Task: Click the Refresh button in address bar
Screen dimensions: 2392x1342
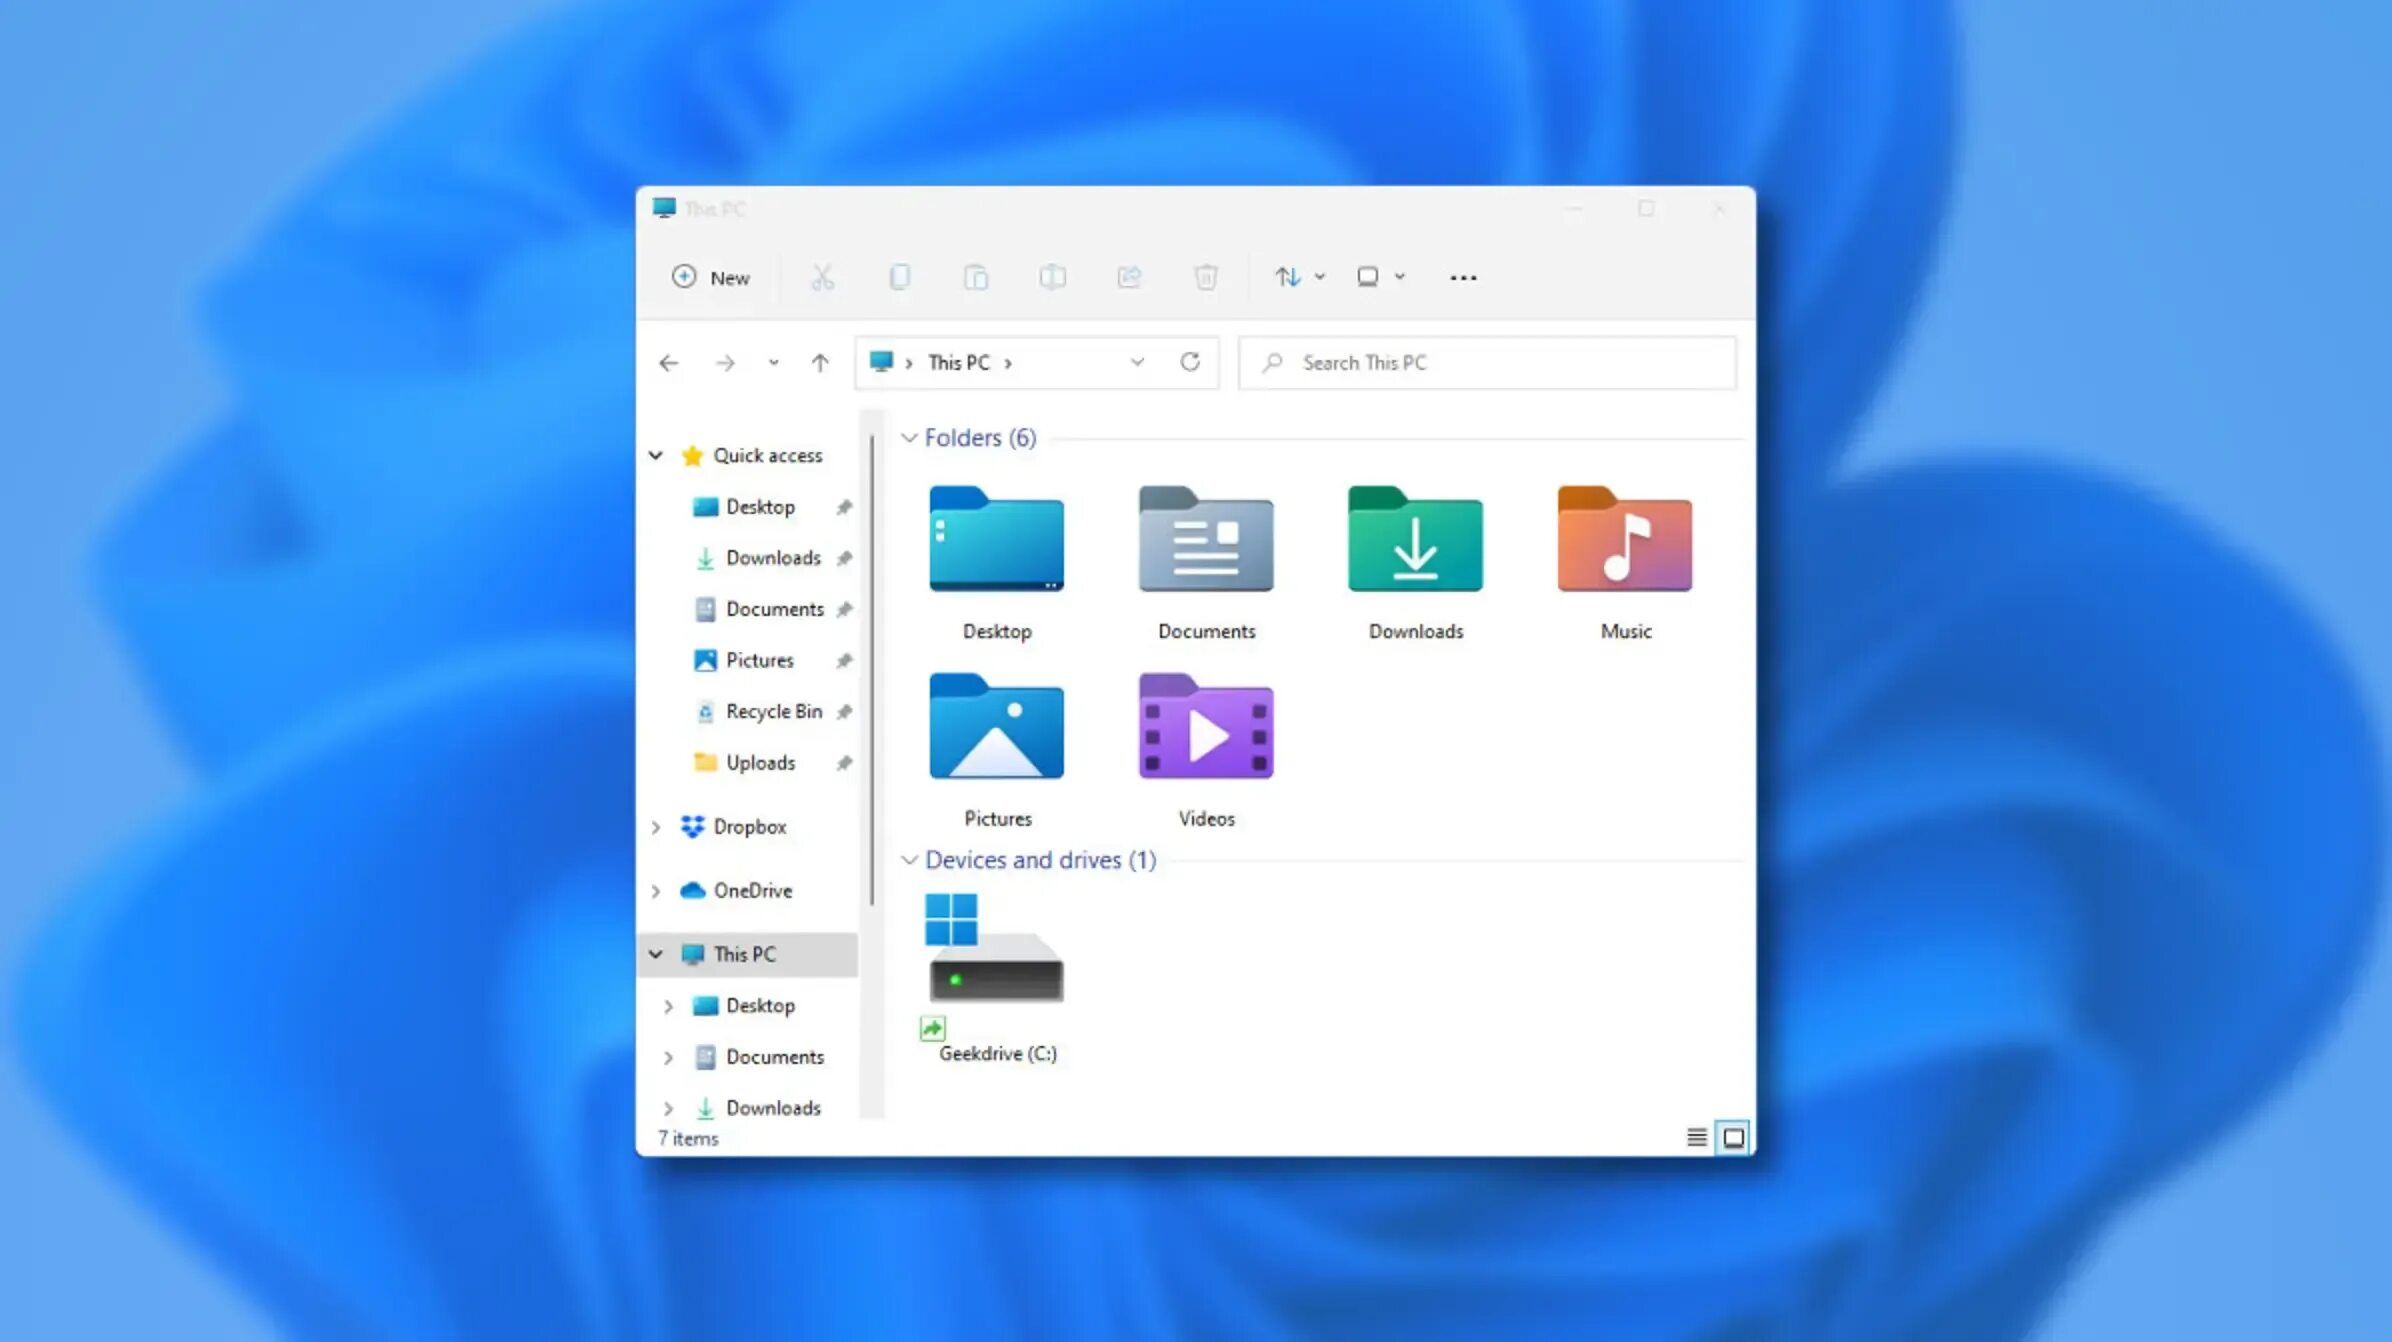Action: 1189,361
